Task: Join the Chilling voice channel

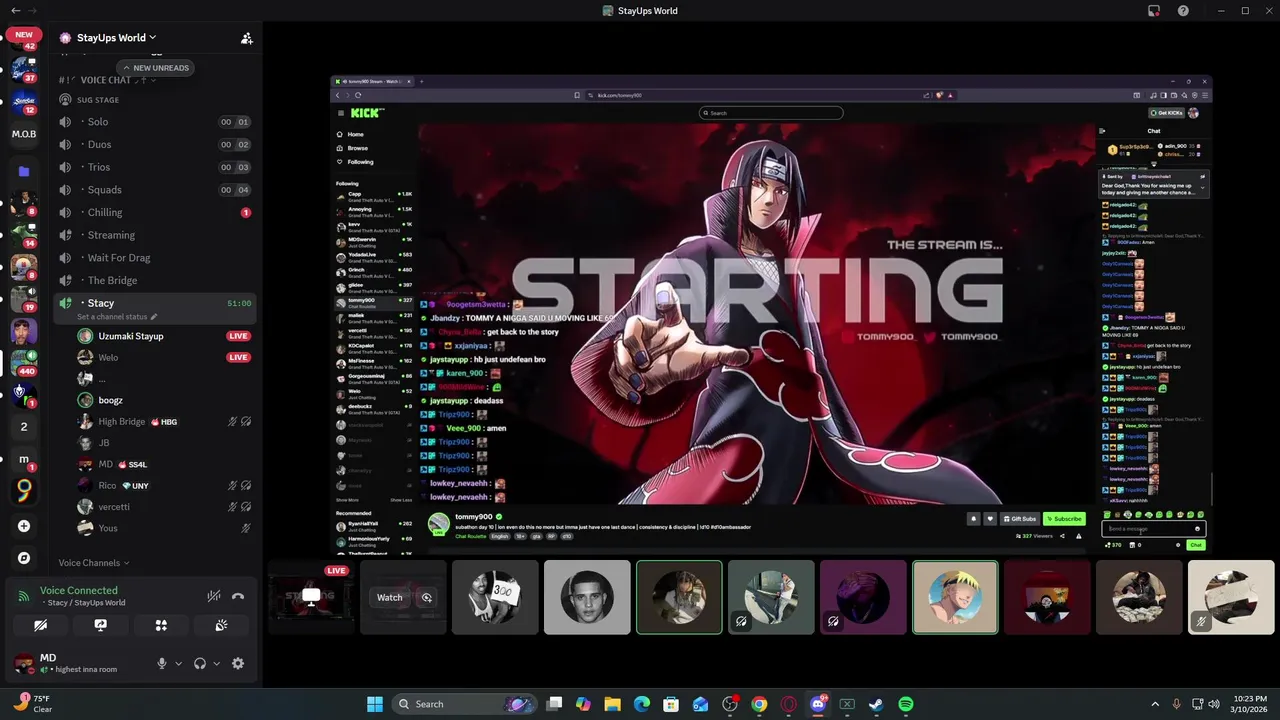Action: [155, 212]
